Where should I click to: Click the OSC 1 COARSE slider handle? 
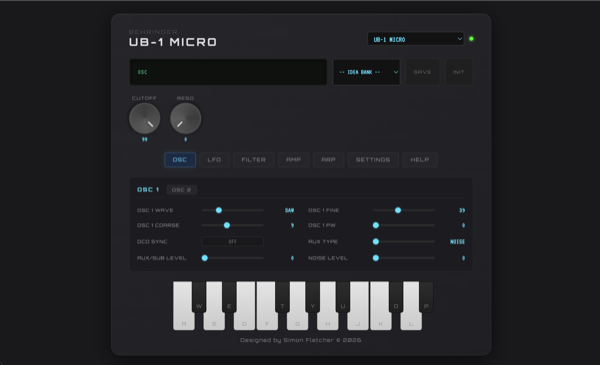[227, 225]
